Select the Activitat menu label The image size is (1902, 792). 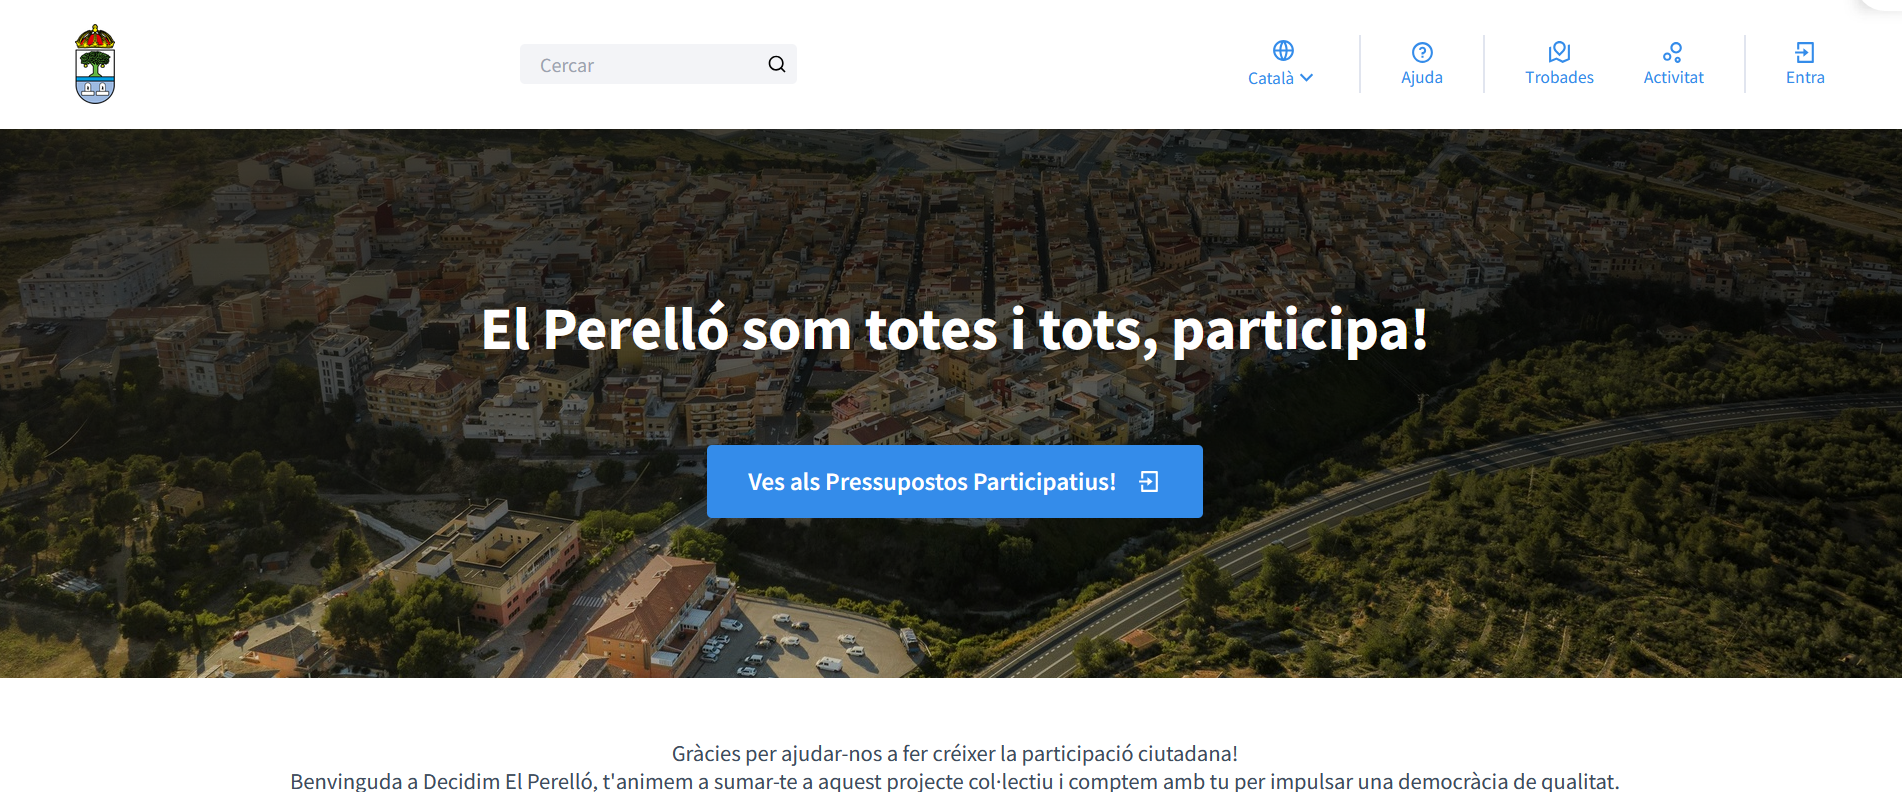click(x=1673, y=78)
